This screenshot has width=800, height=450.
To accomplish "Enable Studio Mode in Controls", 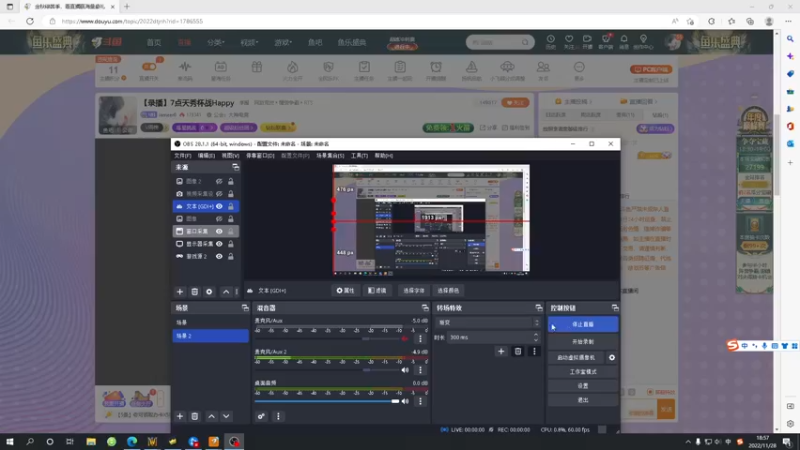I will coord(583,372).
